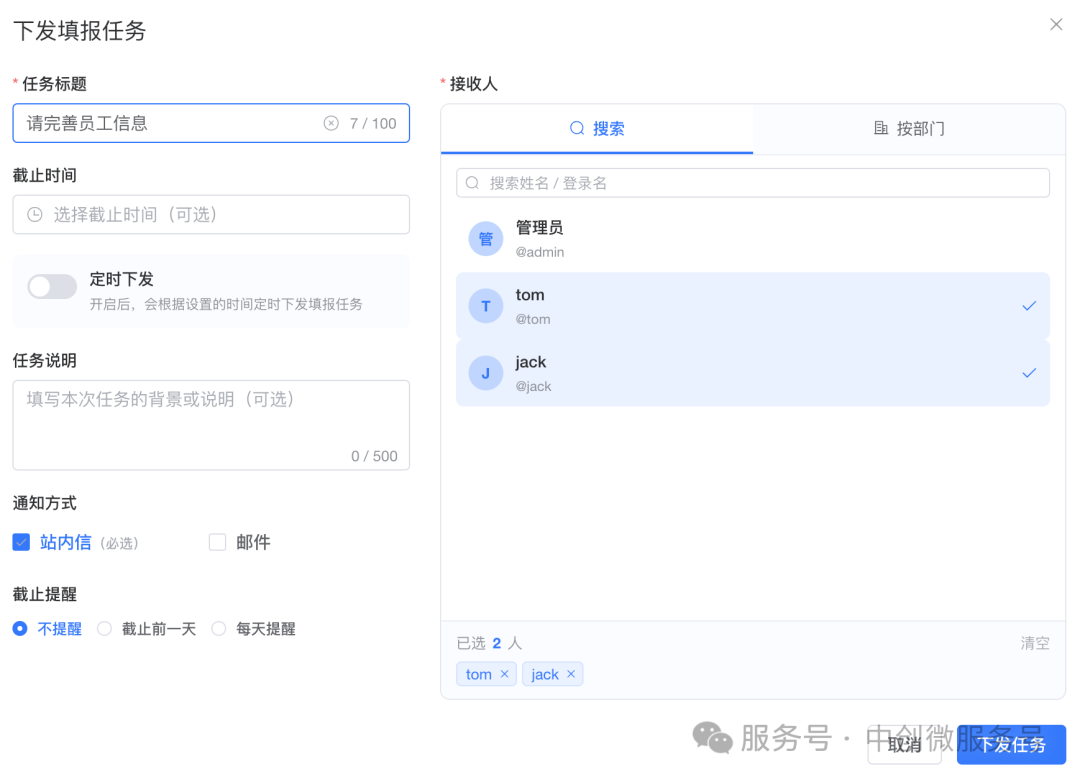Click the checkmark on the tom row
Image resolution: width=1080 pixels, height=782 pixels.
[x=1029, y=306]
